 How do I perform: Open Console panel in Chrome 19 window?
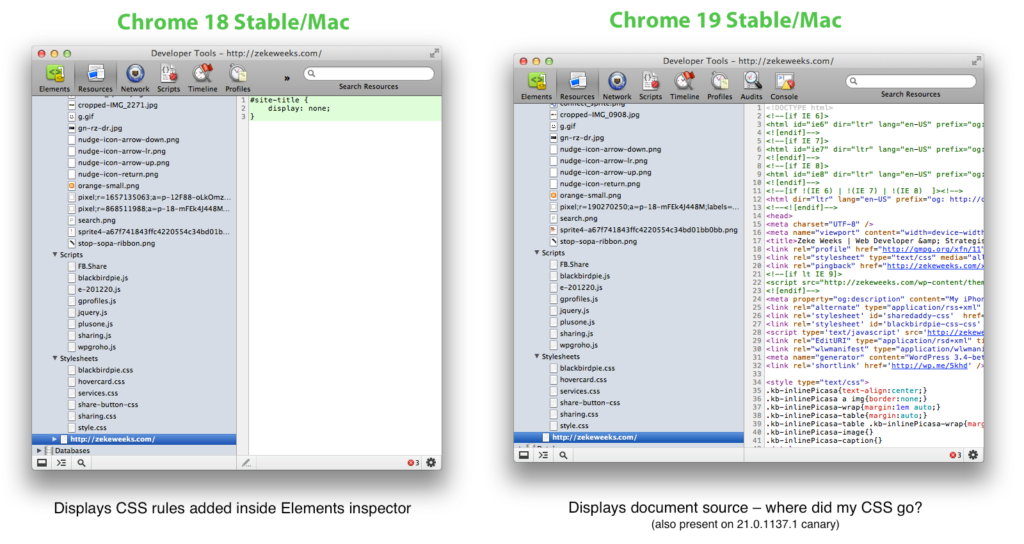click(x=784, y=86)
